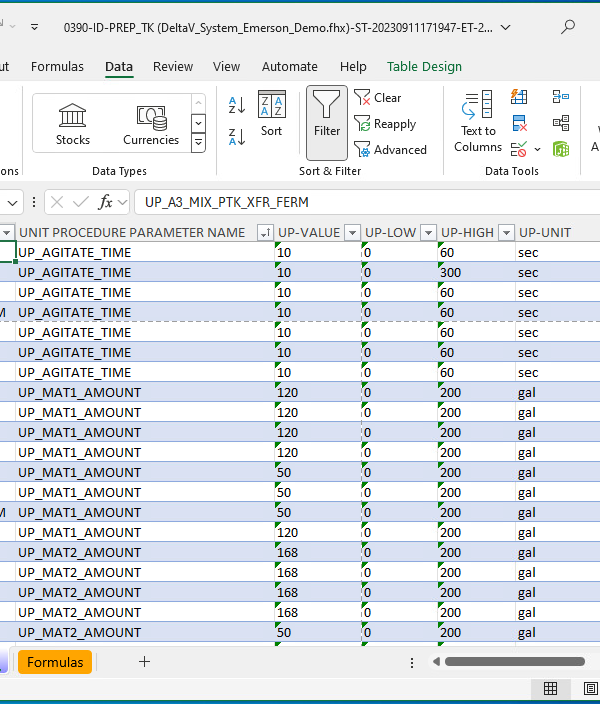Switch to Normal view
Viewport: 600px width, 704px height.
[550, 688]
